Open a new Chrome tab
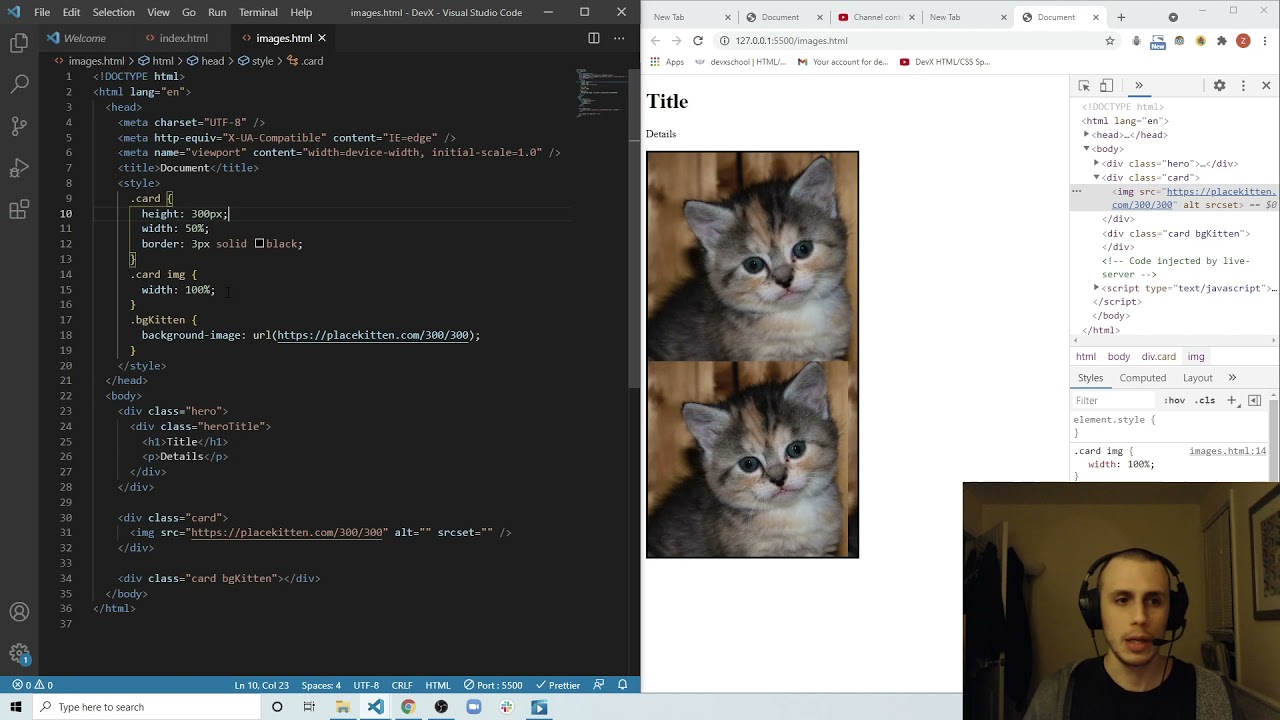This screenshot has width=1280, height=720. (x=1121, y=17)
